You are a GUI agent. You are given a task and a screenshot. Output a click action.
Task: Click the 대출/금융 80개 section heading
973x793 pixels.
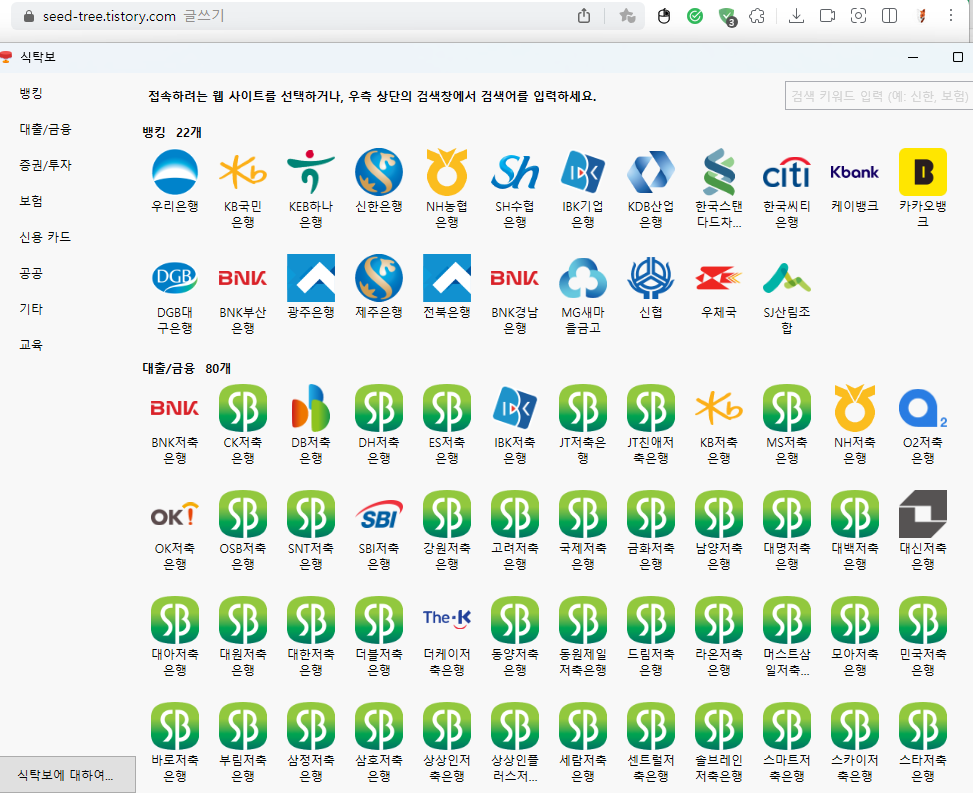[x=187, y=368]
